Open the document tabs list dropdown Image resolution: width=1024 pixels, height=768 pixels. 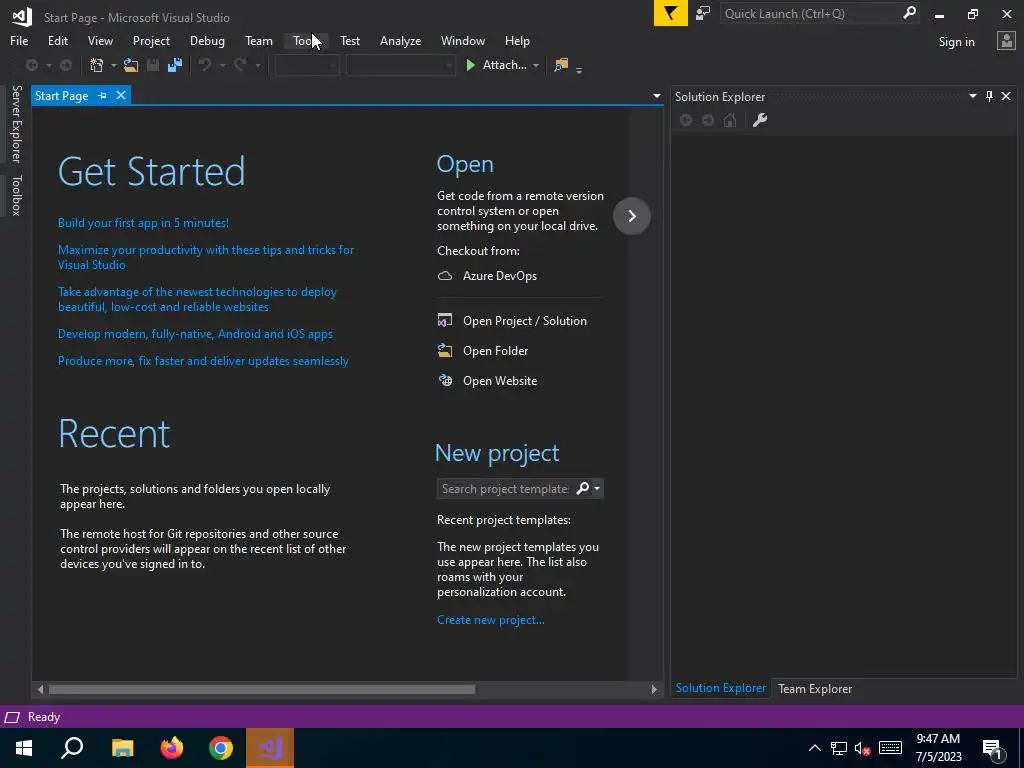pos(656,96)
